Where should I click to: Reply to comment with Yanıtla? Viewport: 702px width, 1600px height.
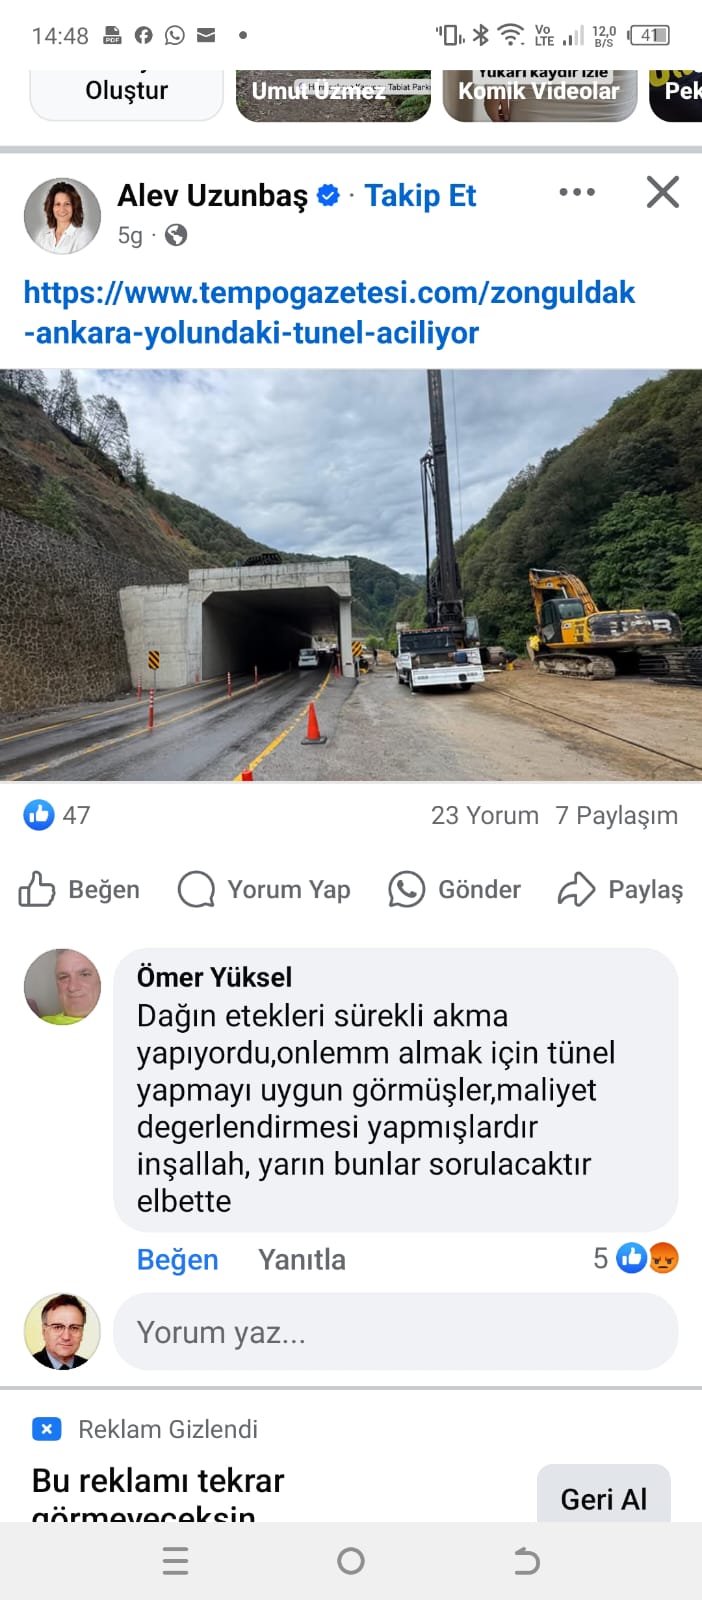(302, 1259)
